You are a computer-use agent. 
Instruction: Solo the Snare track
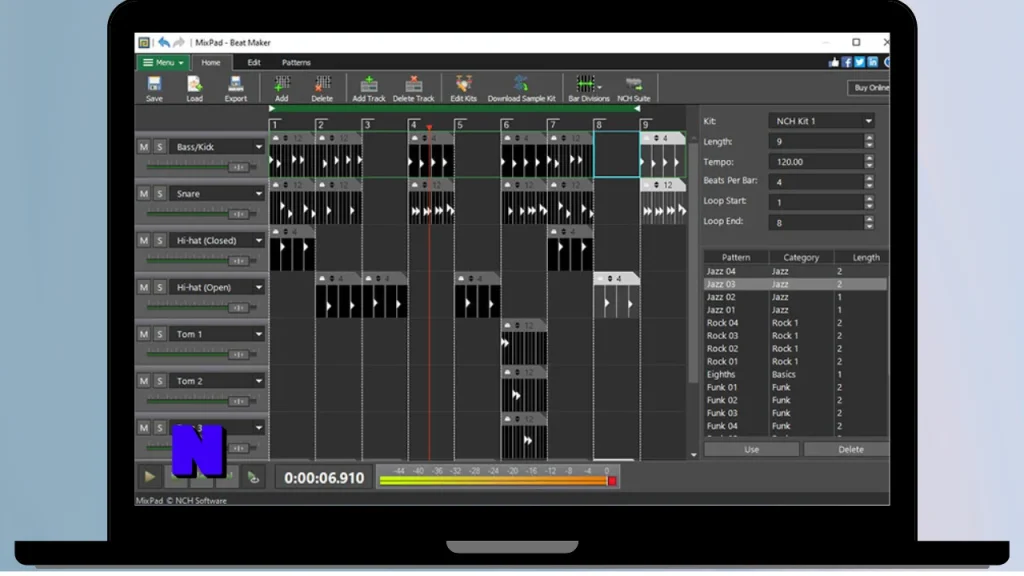click(x=159, y=194)
